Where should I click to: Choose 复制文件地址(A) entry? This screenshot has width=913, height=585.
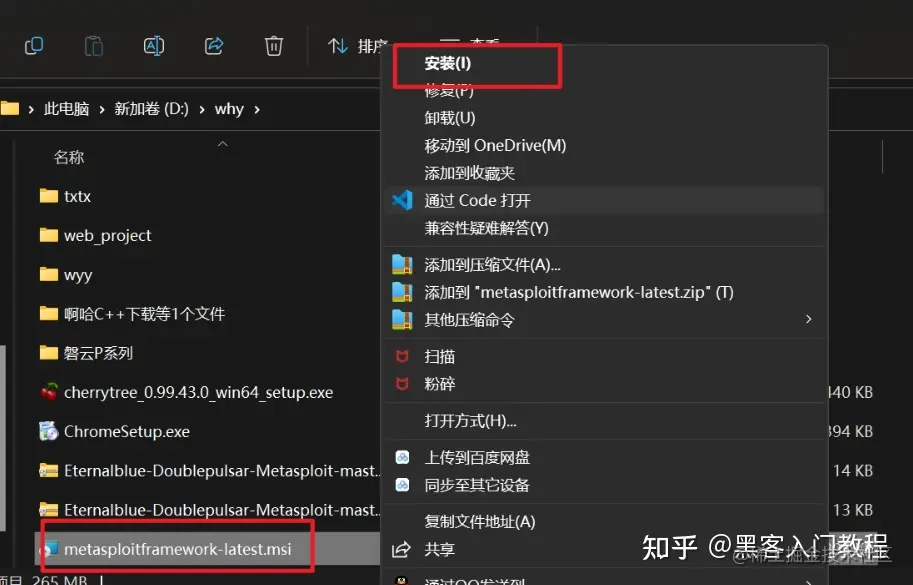tap(480, 522)
